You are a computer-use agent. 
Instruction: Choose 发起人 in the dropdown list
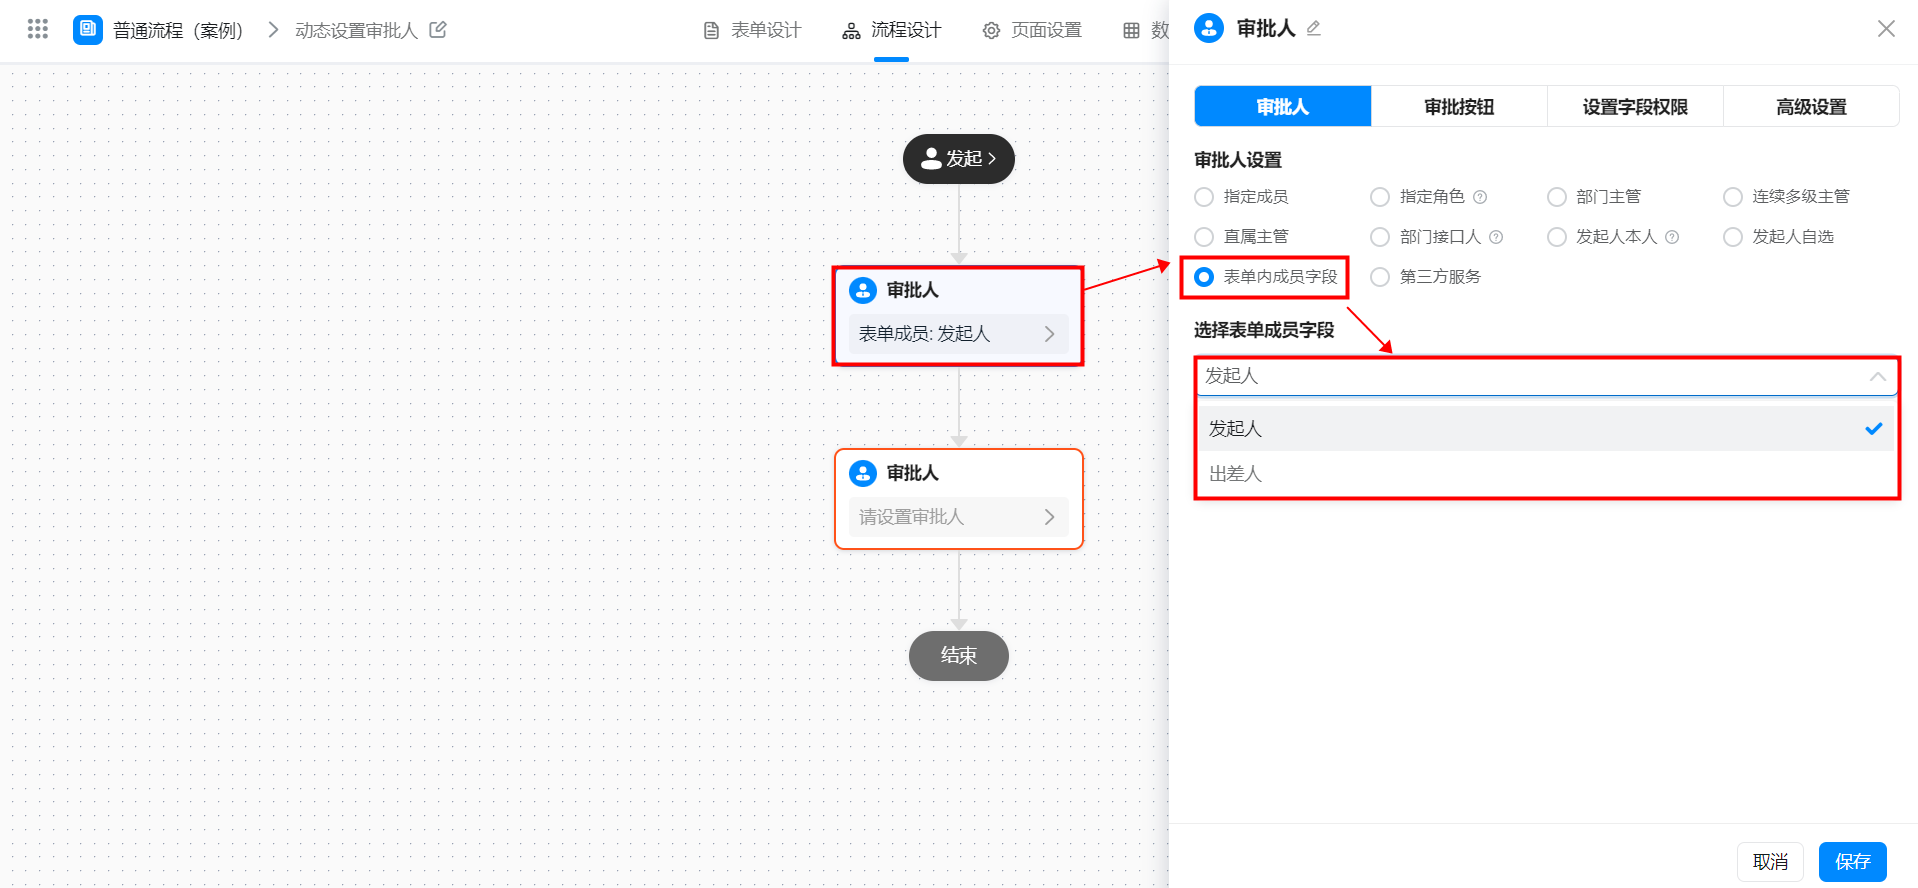1546,428
